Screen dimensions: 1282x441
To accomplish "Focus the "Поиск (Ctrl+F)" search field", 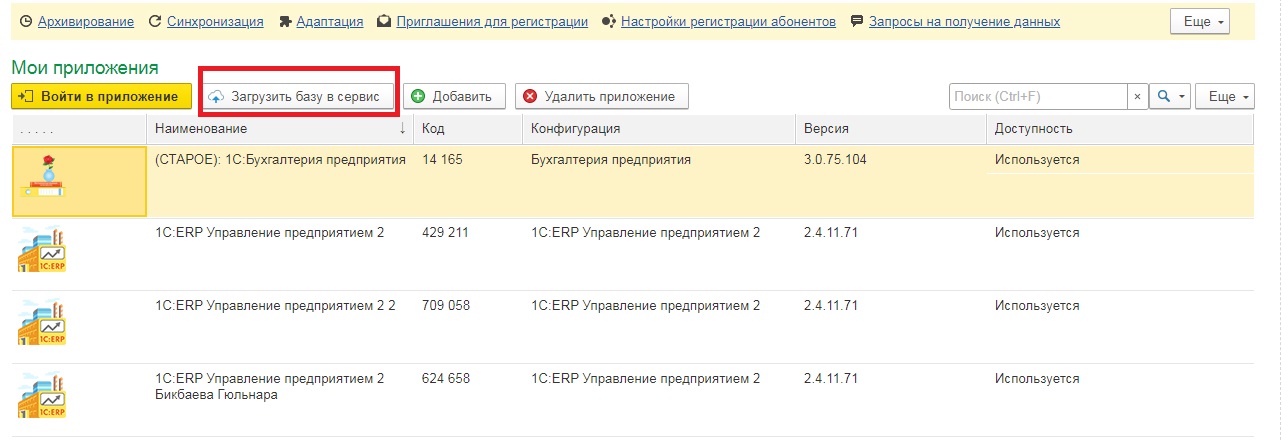I will coord(1038,96).
